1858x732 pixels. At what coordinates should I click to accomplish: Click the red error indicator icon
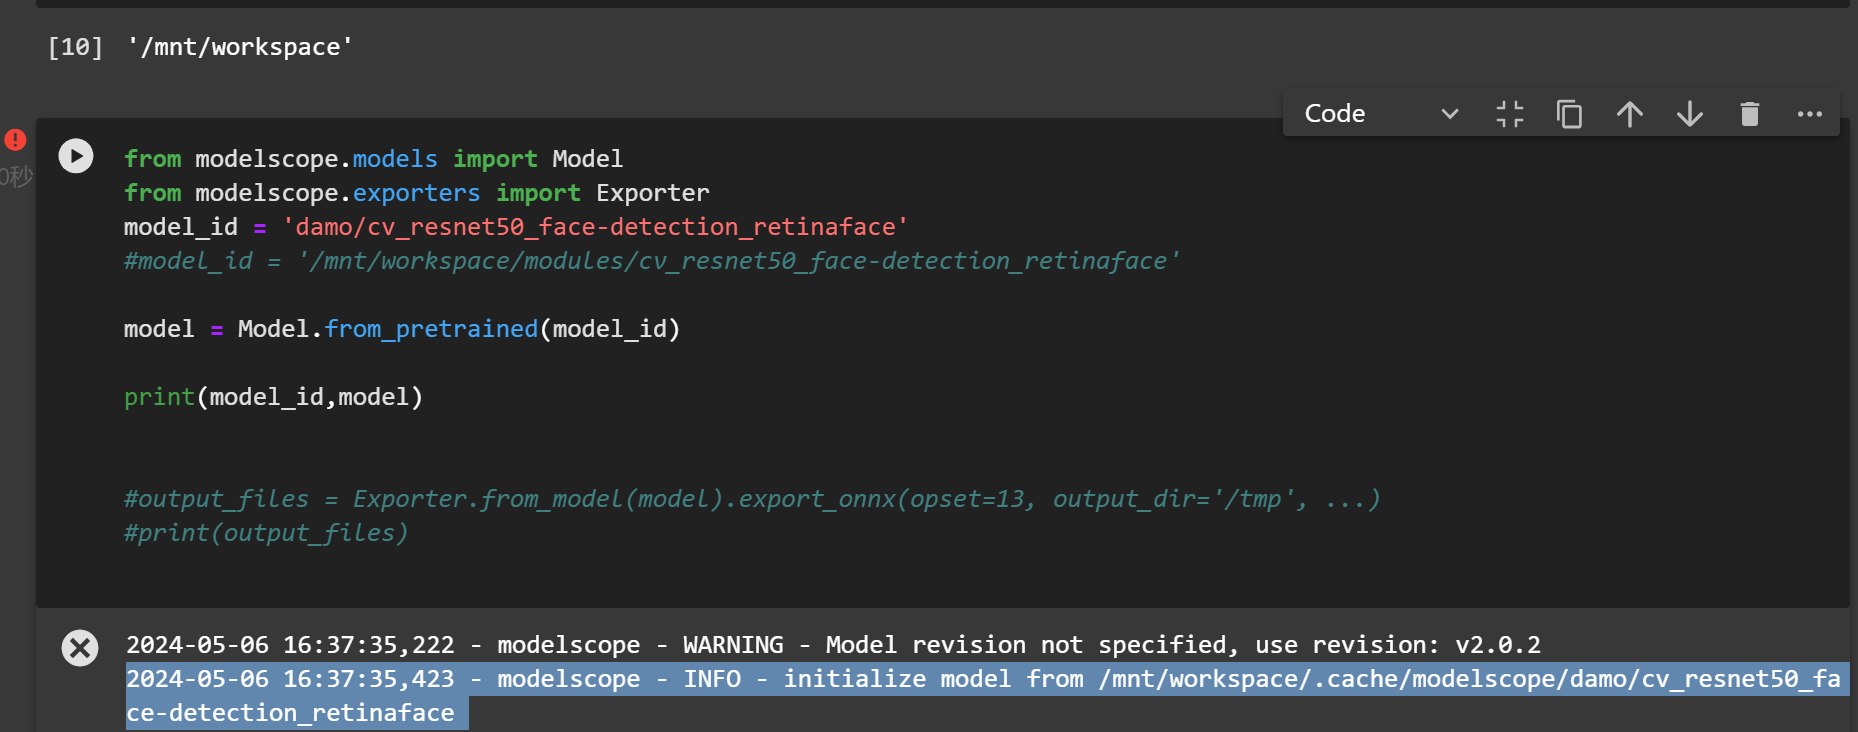click(15, 139)
